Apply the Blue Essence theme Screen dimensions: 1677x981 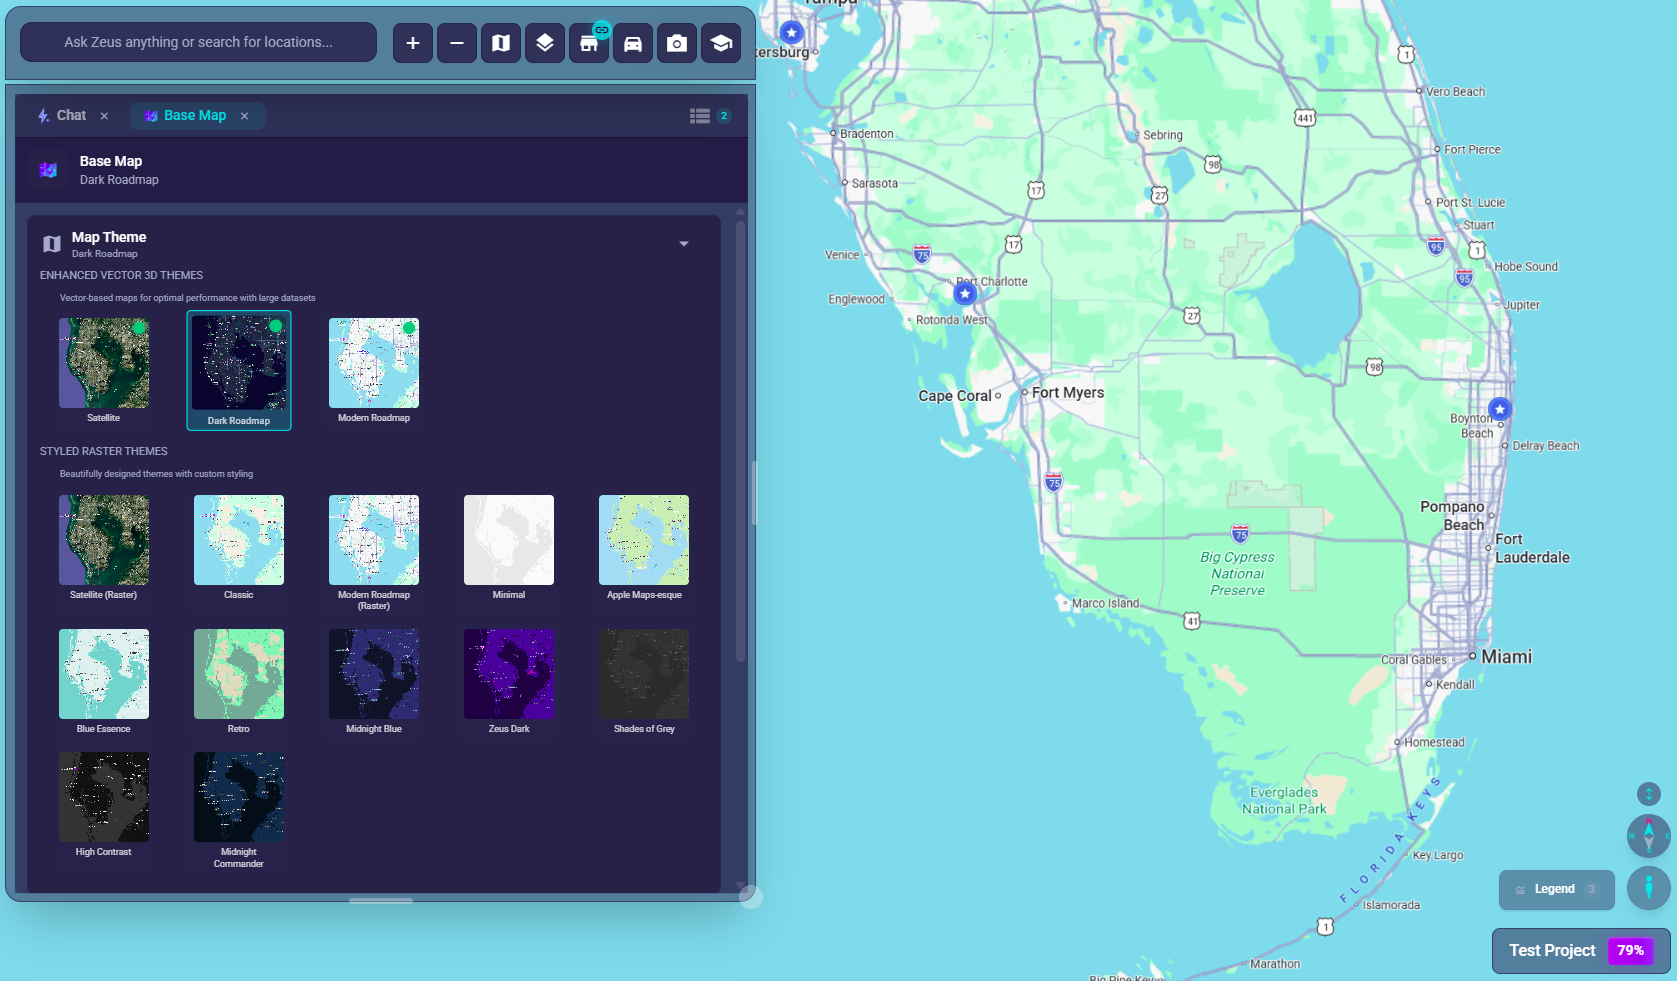point(104,681)
